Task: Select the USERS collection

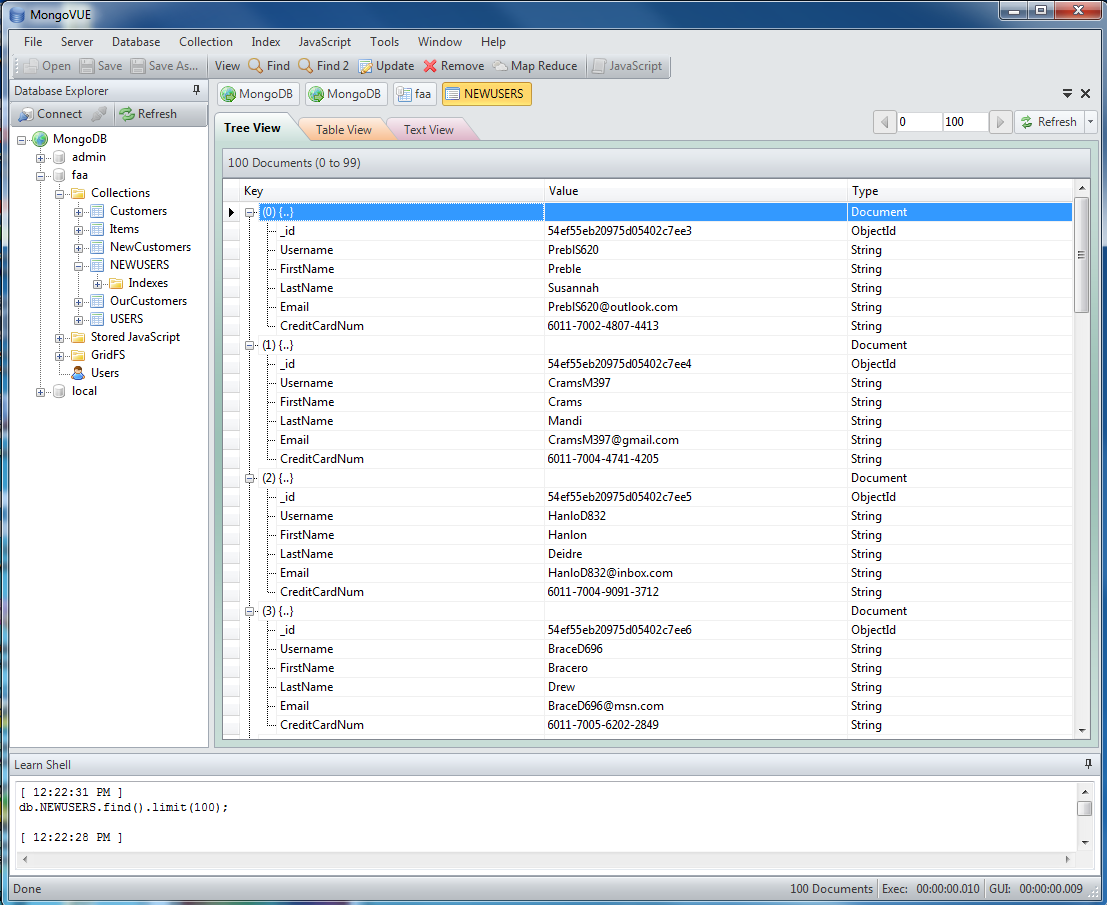Action: click(126, 319)
